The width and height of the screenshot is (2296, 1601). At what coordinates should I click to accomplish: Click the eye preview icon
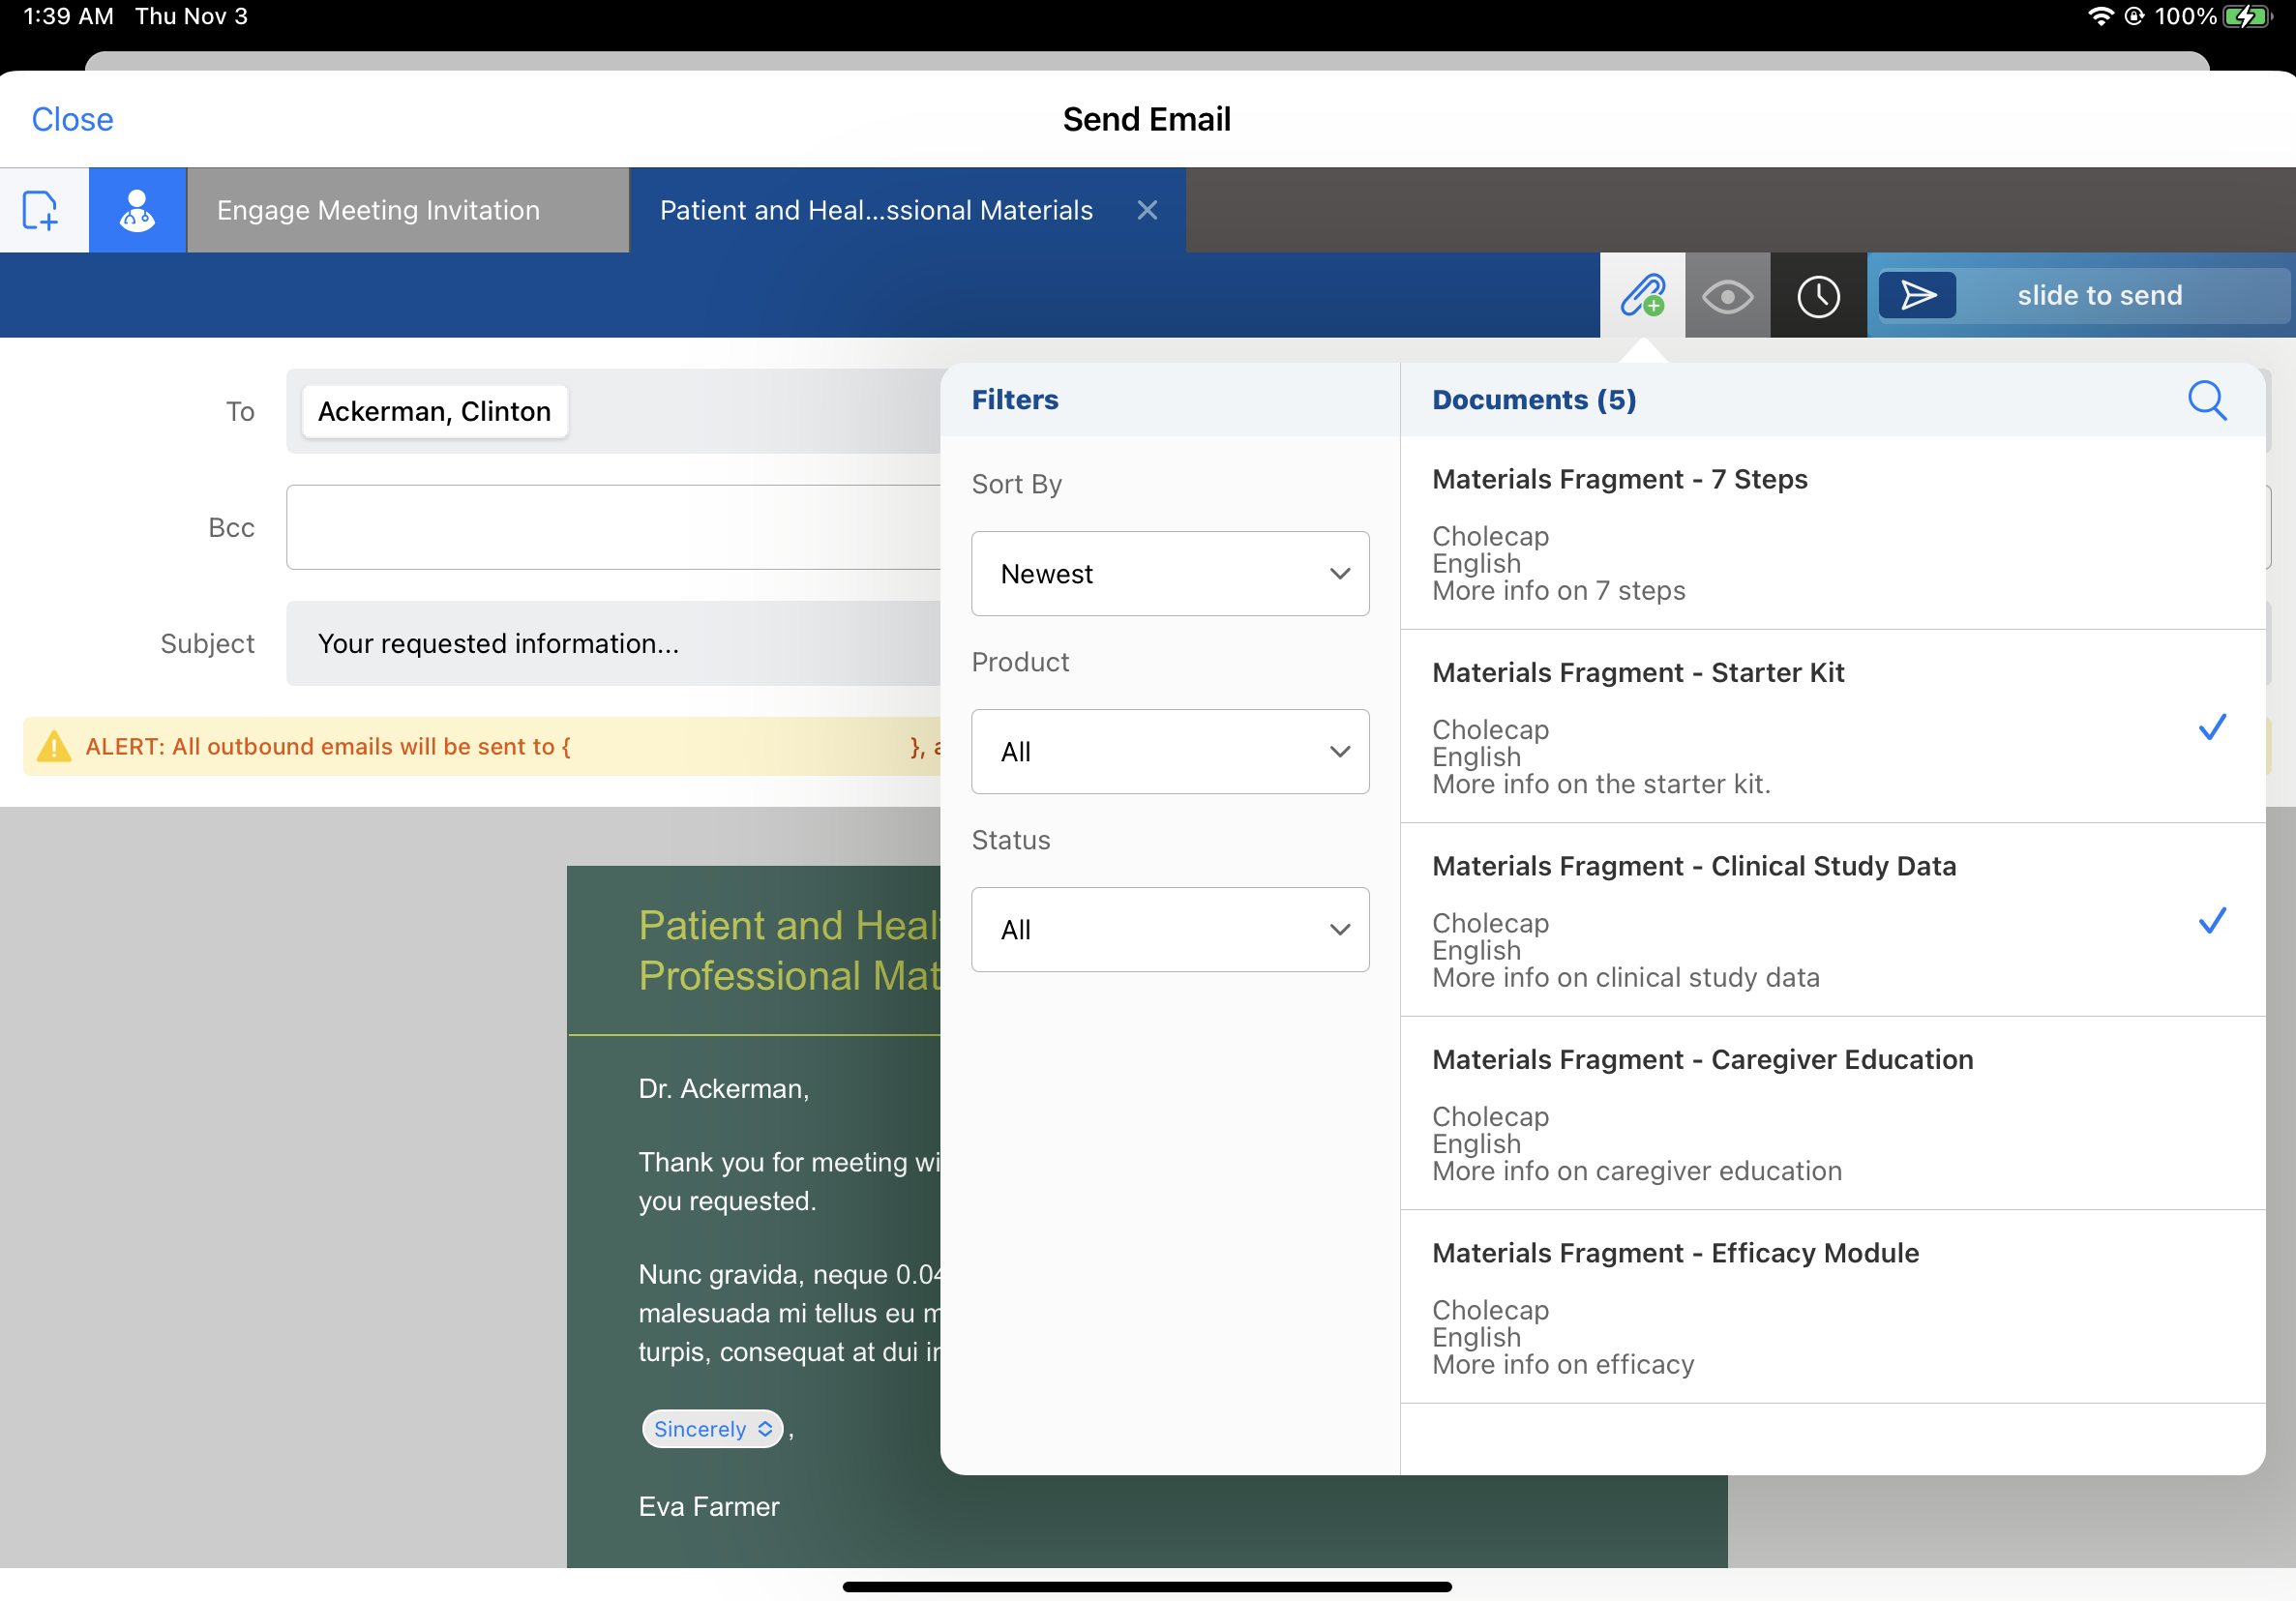click(1727, 296)
